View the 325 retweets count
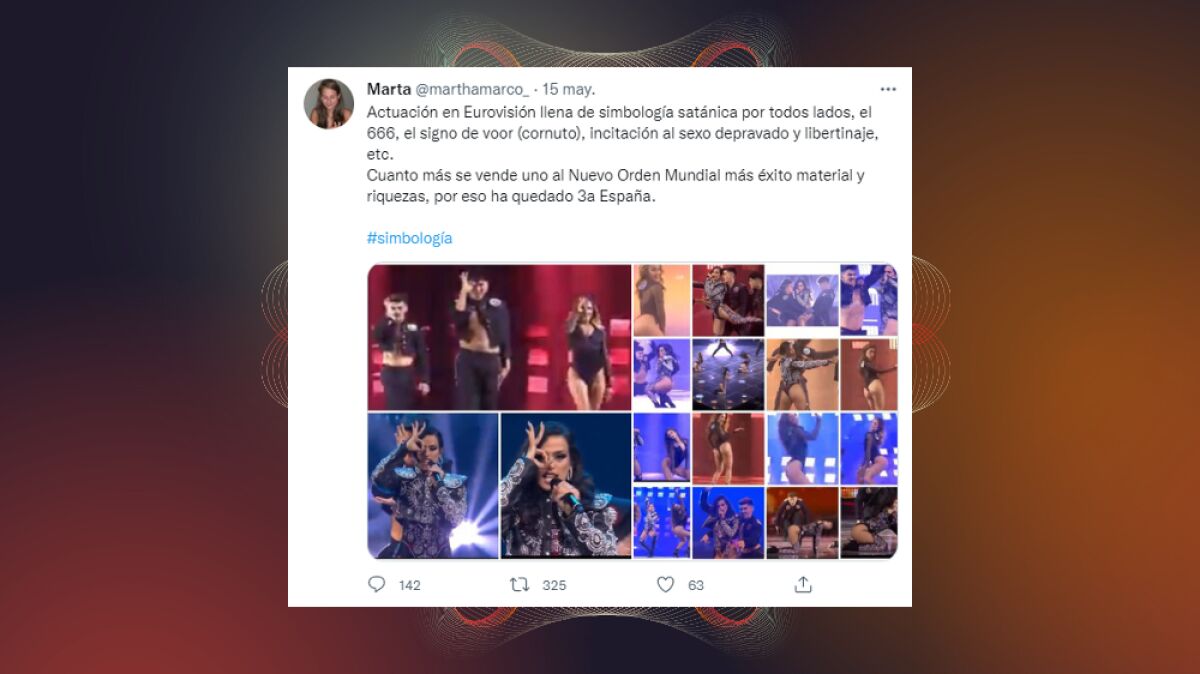 click(554, 585)
